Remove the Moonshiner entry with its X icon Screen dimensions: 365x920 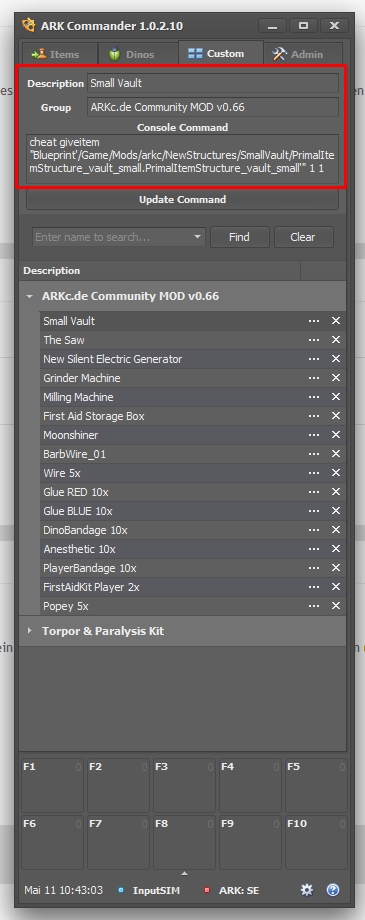click(x=336, y=435)
